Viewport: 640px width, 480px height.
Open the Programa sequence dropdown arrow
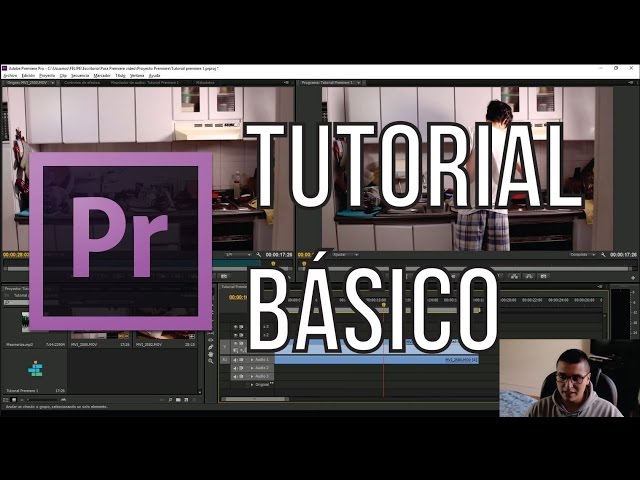coord(358,83)
